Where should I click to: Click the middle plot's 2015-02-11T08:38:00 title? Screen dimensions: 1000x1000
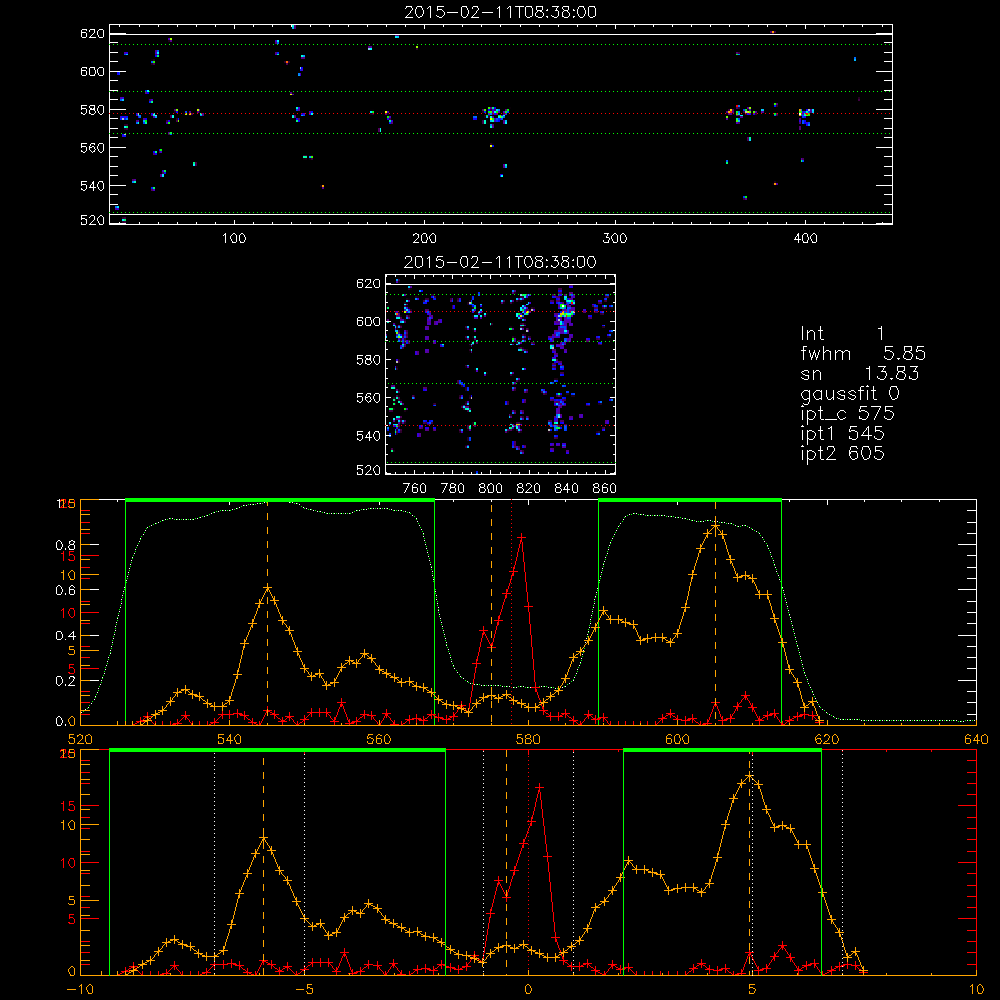pos(500,262)
